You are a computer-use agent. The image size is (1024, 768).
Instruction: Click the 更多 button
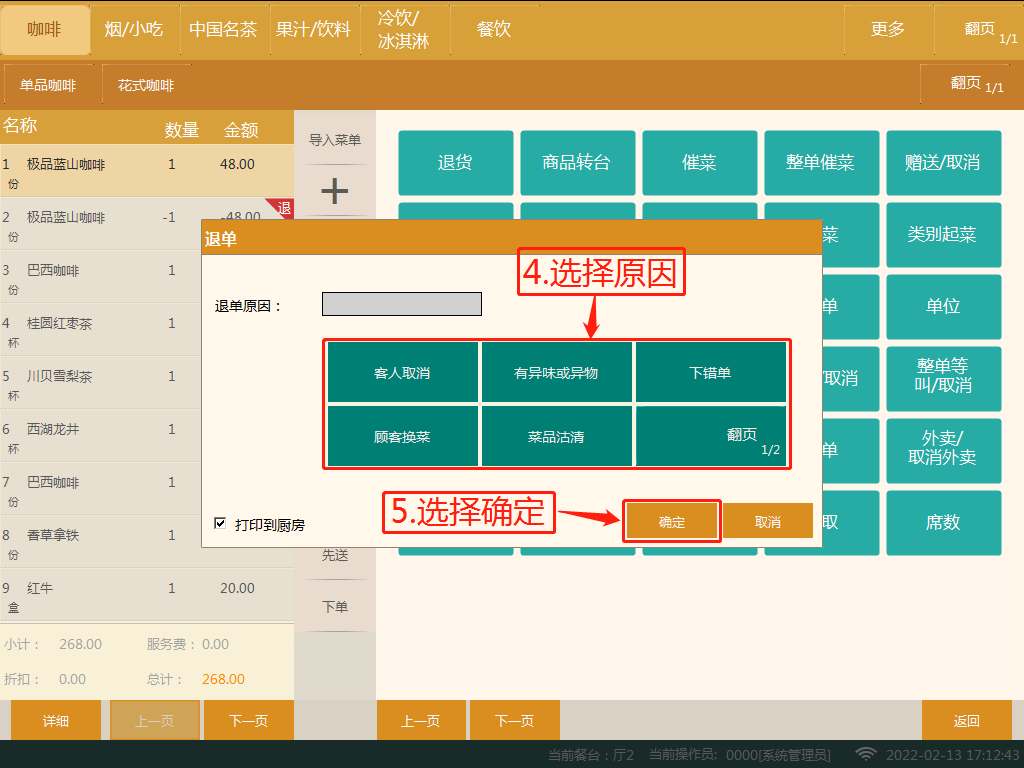pyautogui.click(x=888, y=30)
